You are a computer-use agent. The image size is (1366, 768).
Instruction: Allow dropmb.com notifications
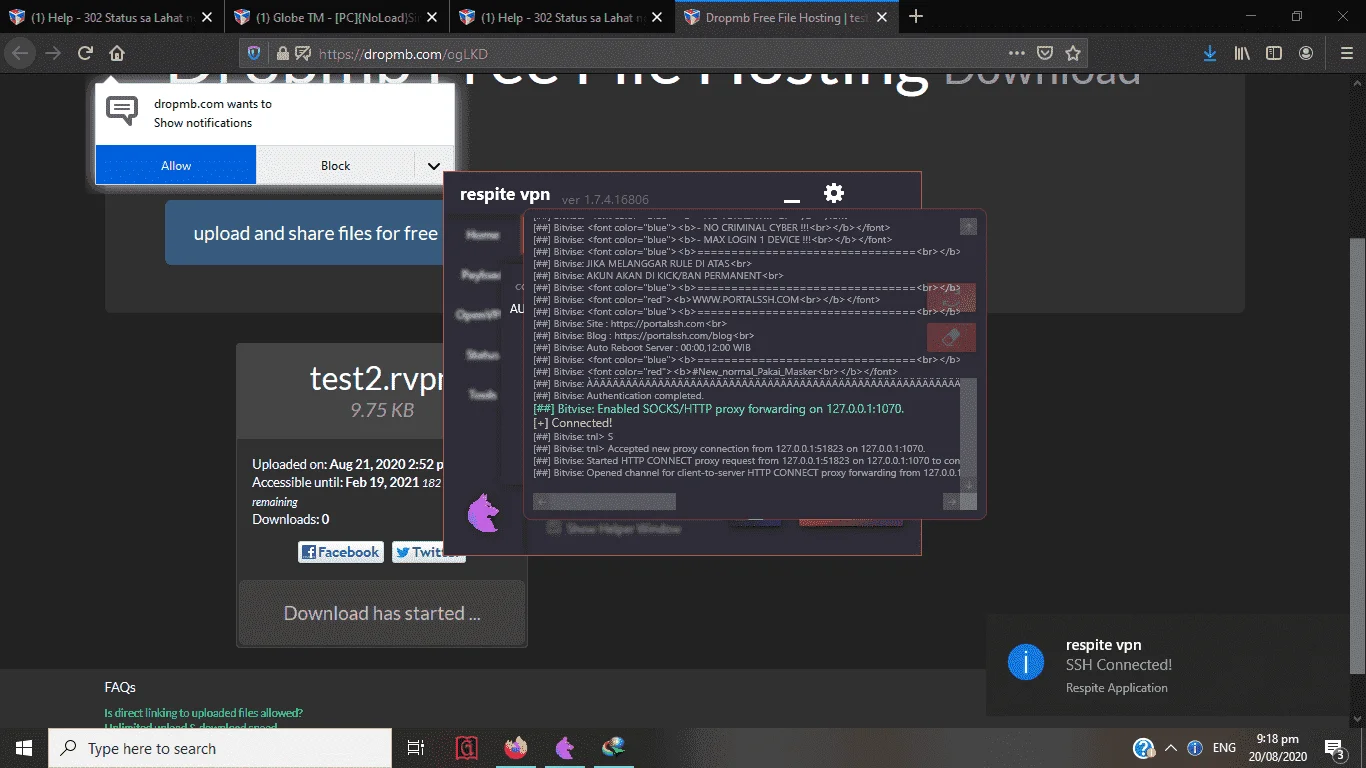(x=176, y=165)
